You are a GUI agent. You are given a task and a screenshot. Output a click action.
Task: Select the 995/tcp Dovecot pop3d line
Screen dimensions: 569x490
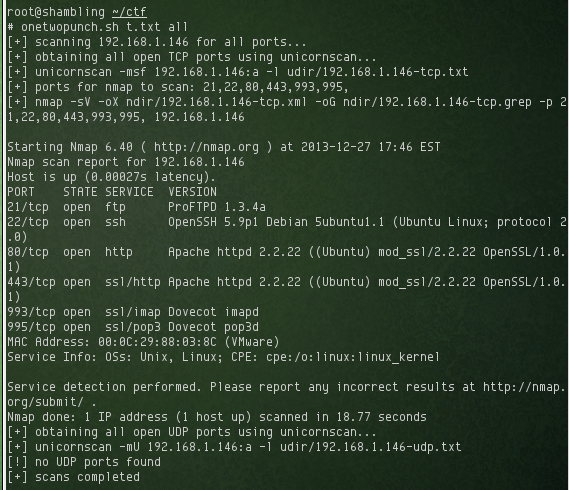click(133, 327)
